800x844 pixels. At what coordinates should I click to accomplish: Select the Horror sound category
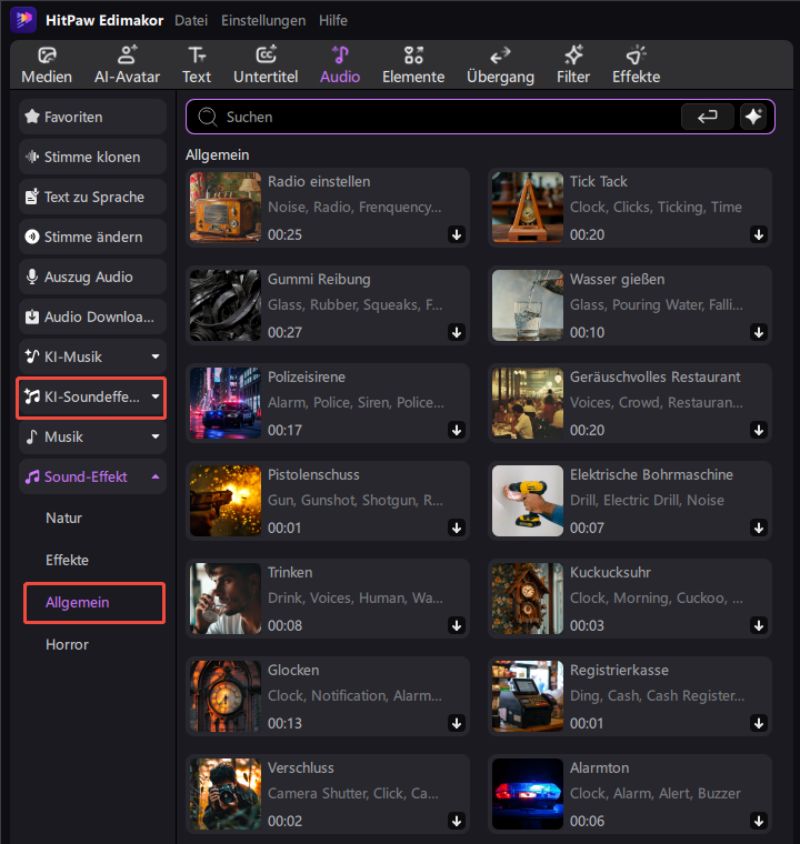pos(67,644)
